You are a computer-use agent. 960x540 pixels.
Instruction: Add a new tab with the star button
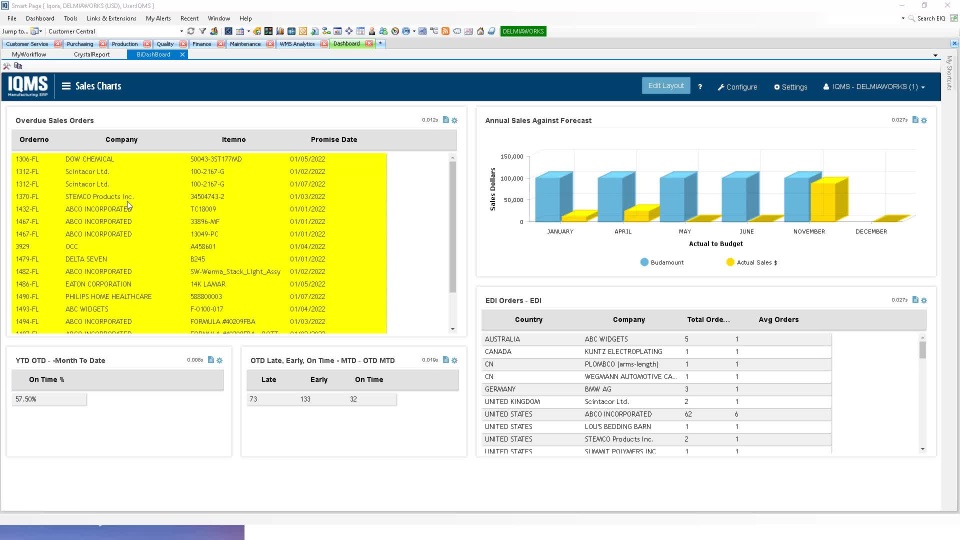click(x=380, y=43)
